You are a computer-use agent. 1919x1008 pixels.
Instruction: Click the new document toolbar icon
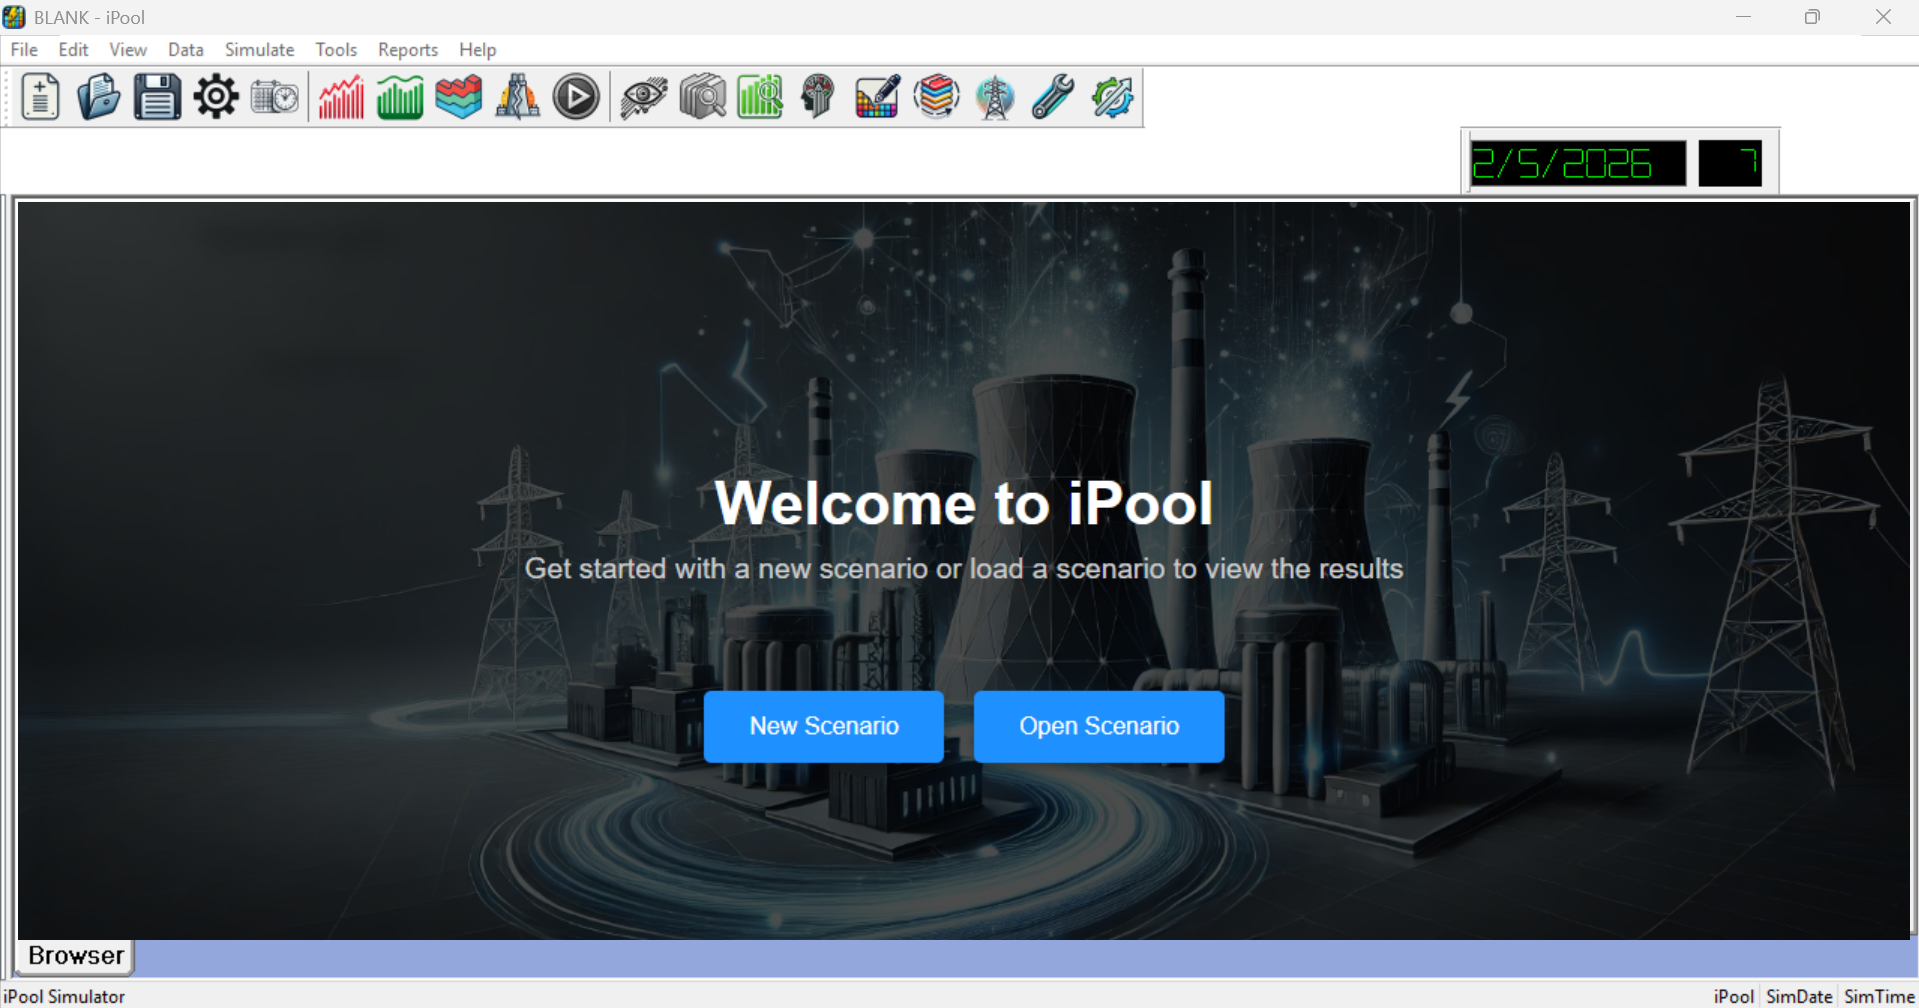[x=40, y=98]
